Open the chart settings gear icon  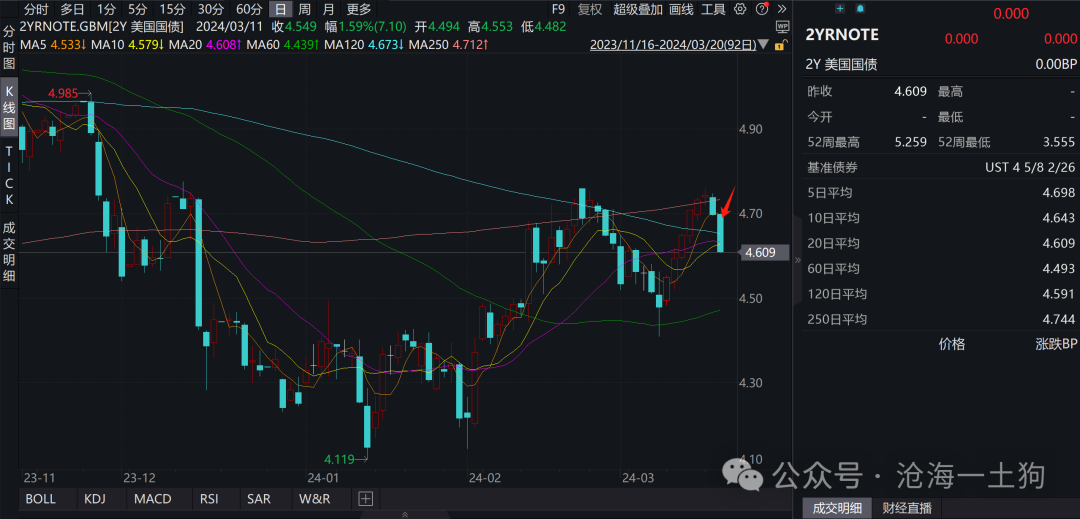click(740, 9)
